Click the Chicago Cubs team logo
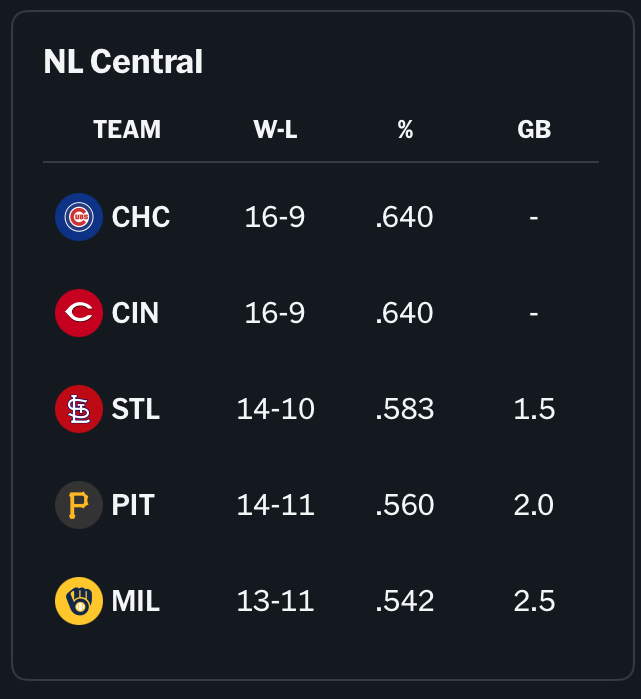The image size is (641, 699). pyautogui.click(x=79, y=217)
